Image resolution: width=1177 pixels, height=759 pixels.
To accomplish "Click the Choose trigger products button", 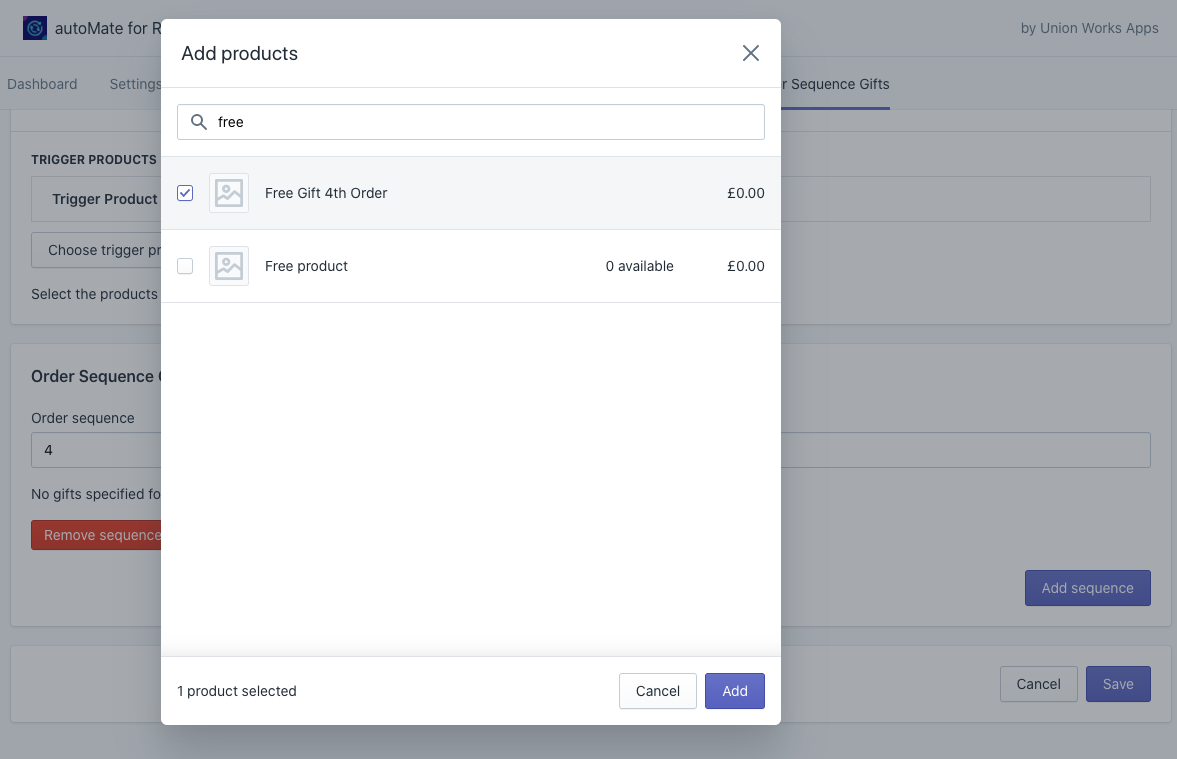I will (x=97, y=250).
